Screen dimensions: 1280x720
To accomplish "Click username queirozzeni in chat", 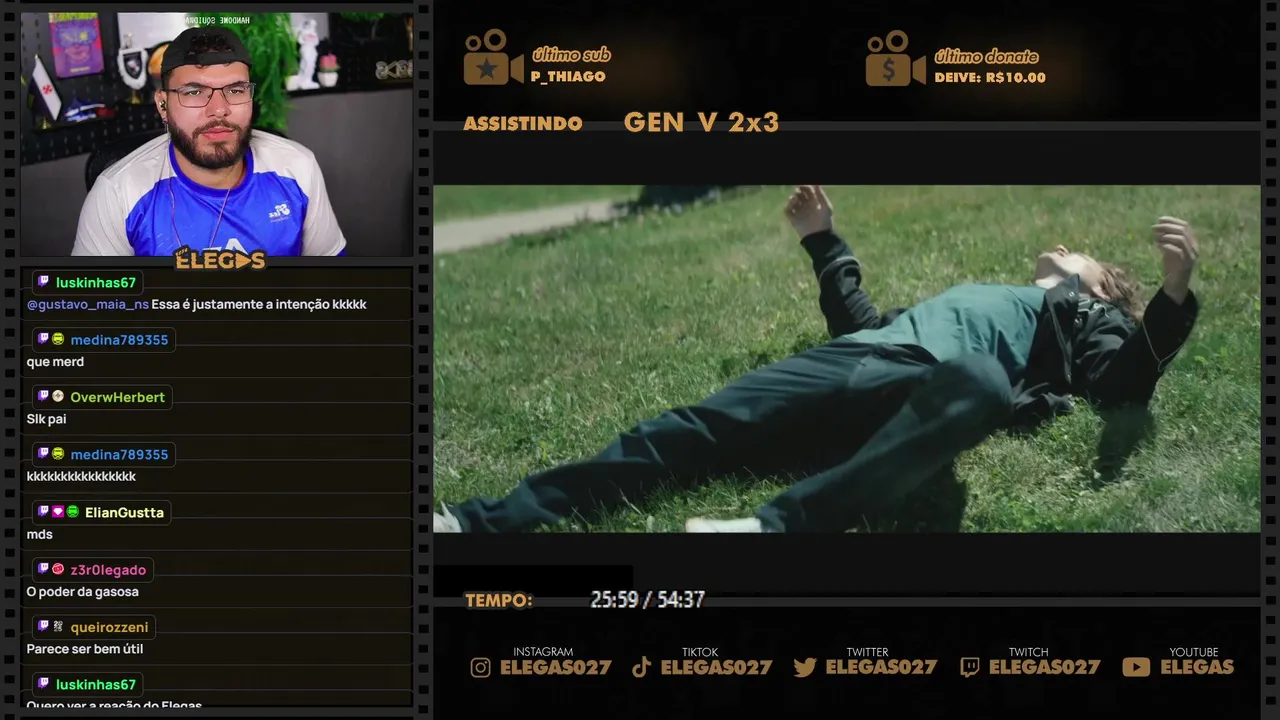I will pyautogui.click(x=109, y=627).
